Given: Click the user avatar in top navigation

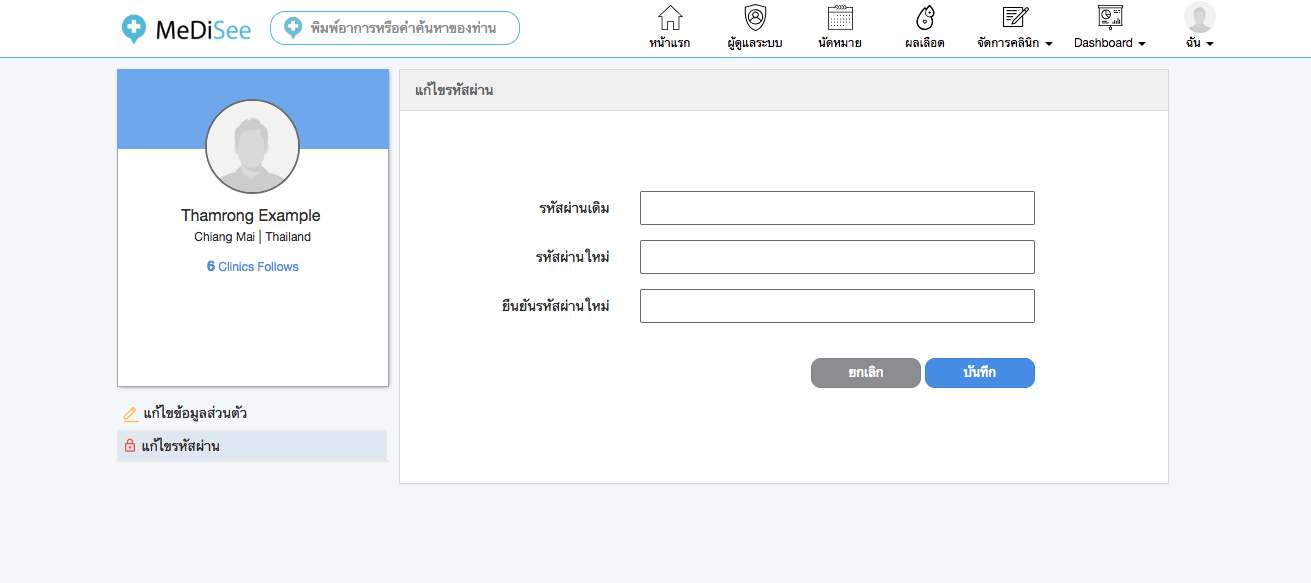Looking at the screenshot, I should (1199, 17).
